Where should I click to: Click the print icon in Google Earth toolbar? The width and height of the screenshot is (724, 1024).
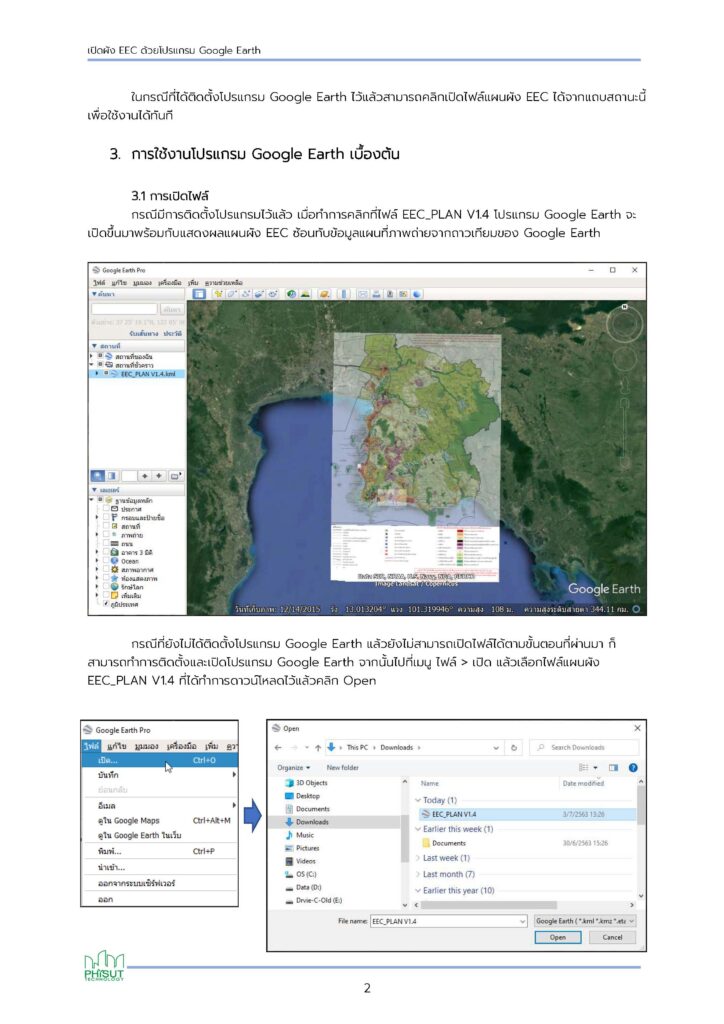(377, 294)
